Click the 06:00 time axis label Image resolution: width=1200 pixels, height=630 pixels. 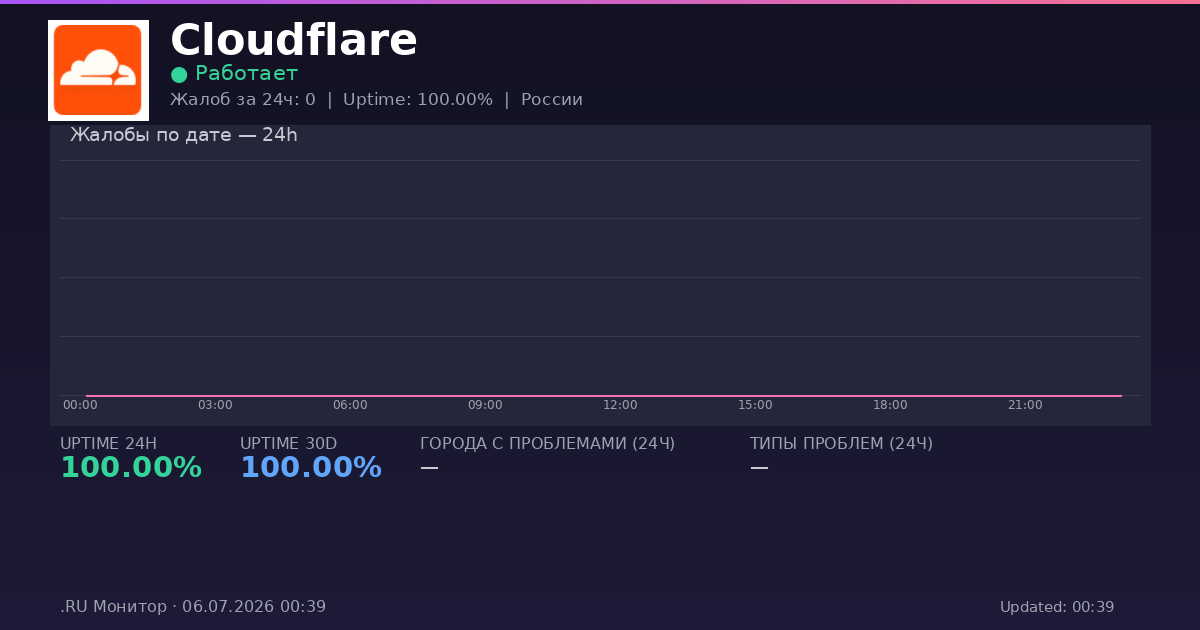point(350,405)
